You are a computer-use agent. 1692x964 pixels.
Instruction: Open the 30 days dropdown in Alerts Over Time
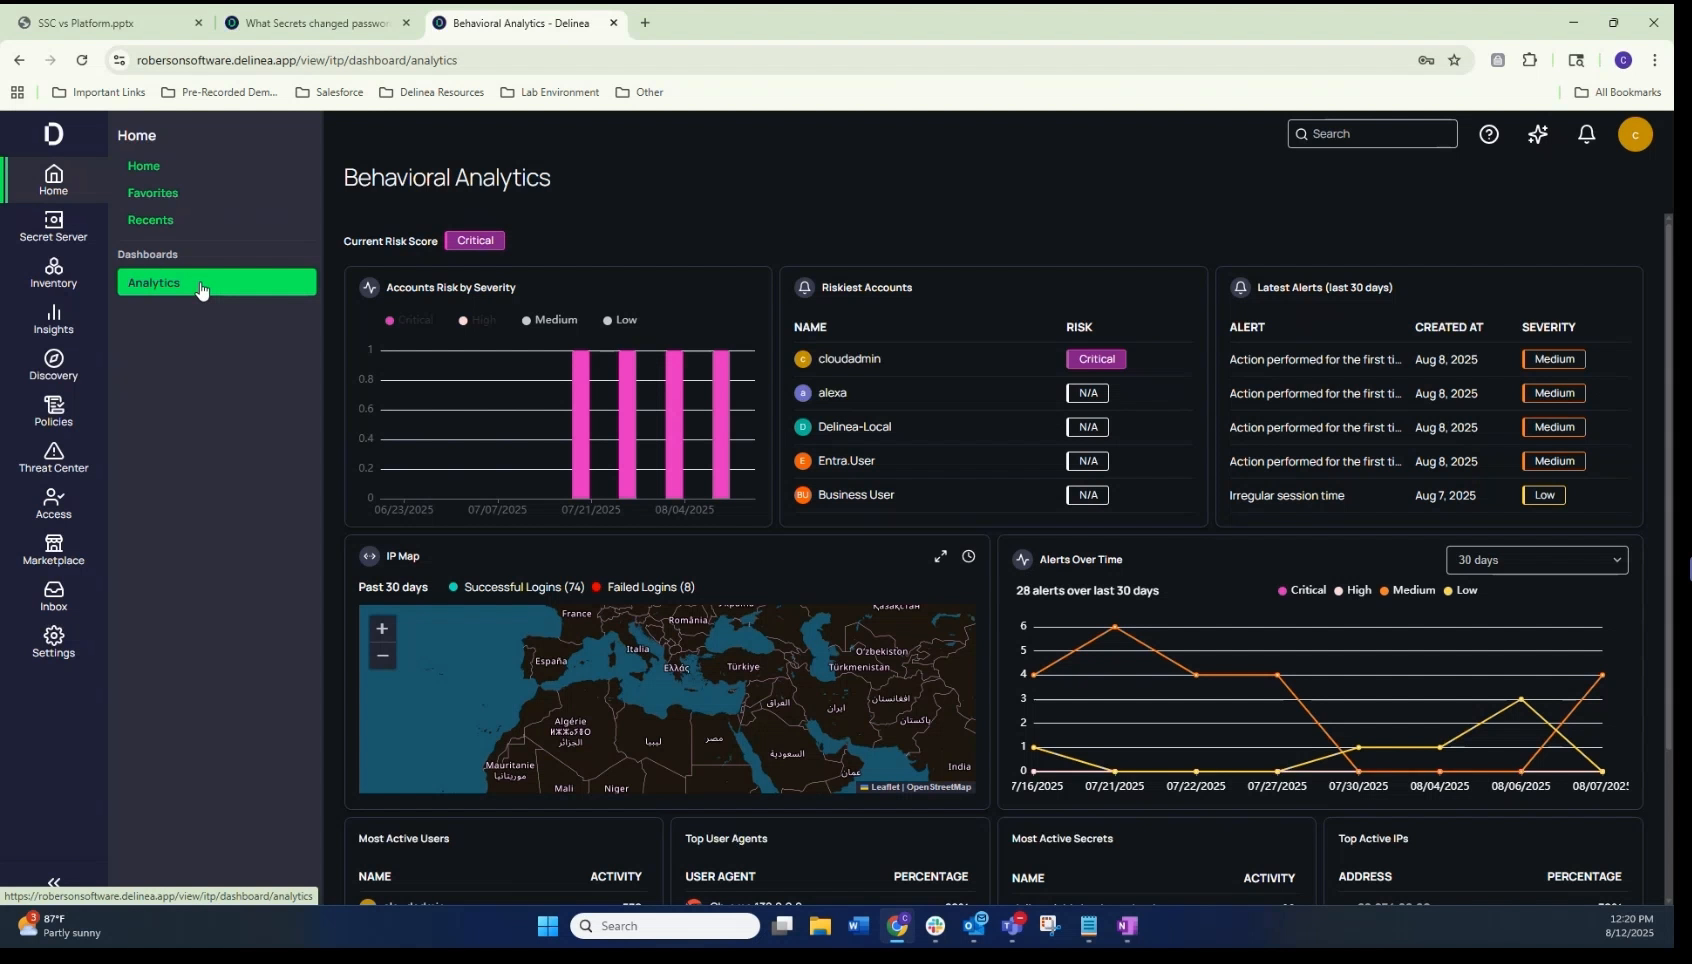[1537, 560]
